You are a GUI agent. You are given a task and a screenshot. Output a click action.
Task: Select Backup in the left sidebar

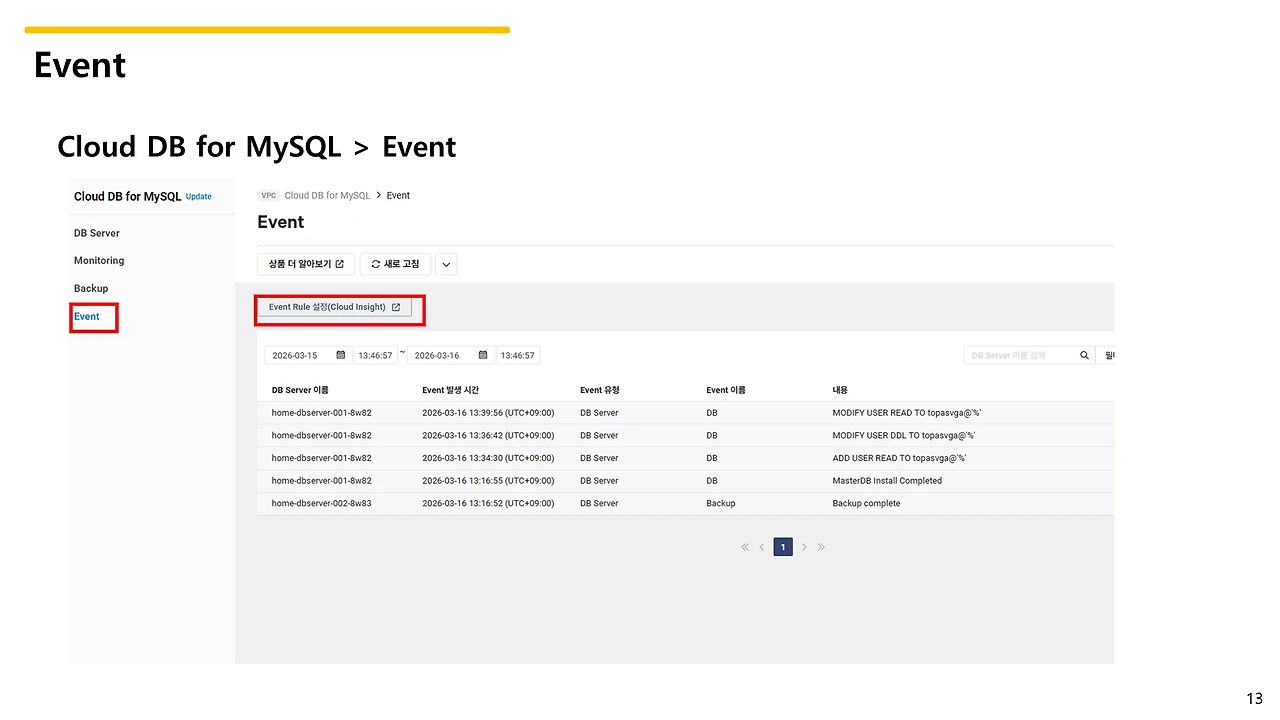(91, 289)
